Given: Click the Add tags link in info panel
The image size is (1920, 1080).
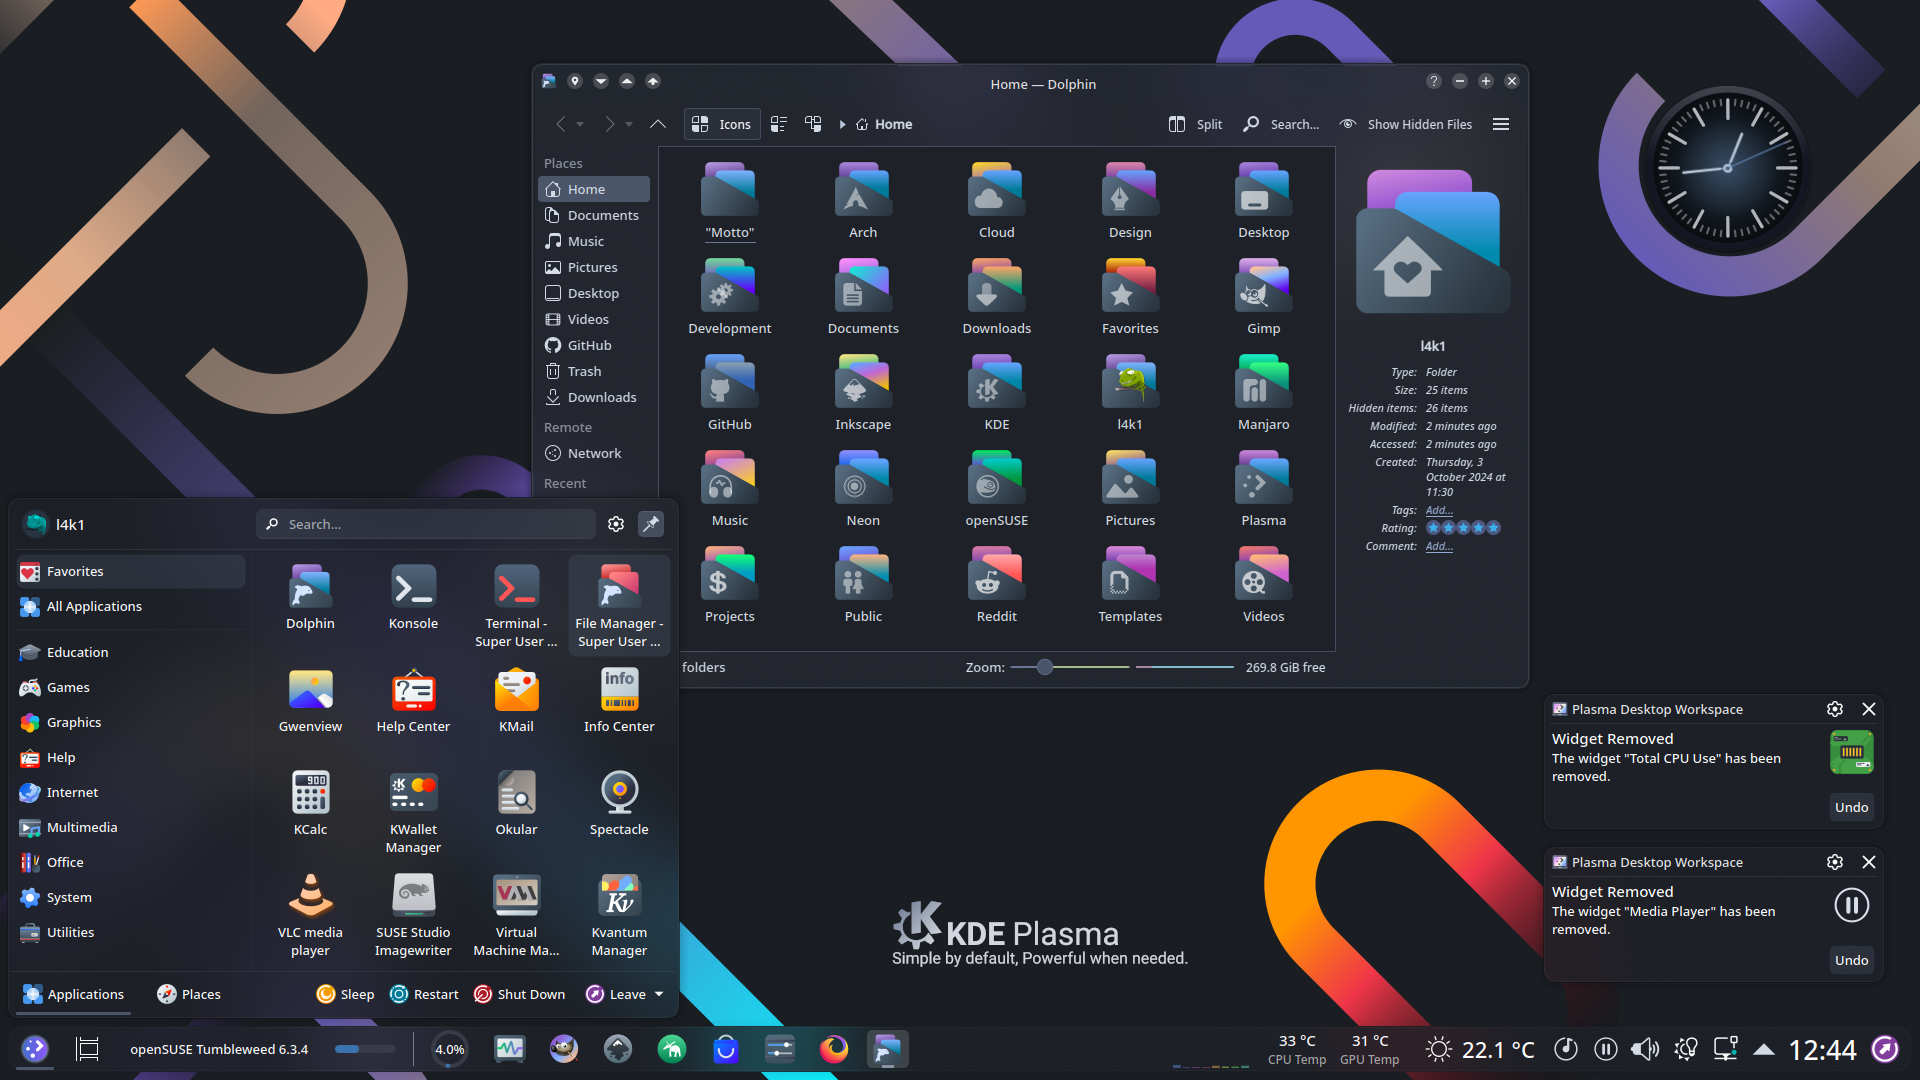Looking at the screenshot, I should pos(1439,510).
